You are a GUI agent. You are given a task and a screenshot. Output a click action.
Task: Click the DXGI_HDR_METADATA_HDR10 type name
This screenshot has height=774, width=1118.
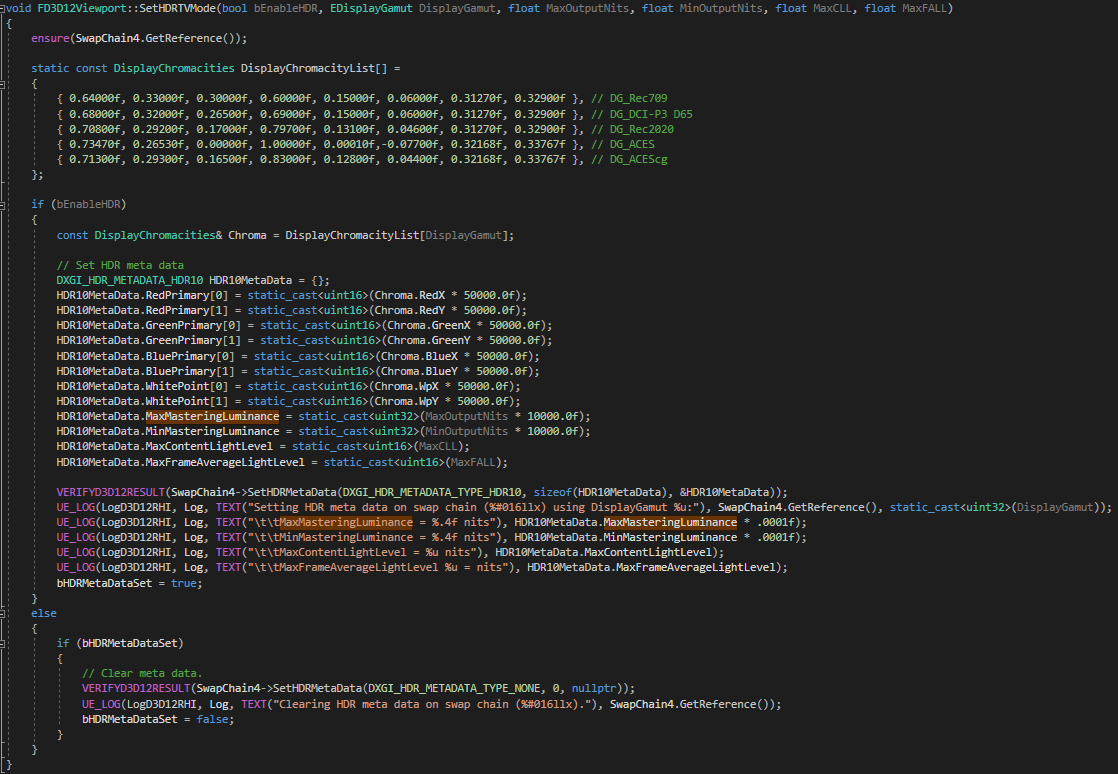coord(129,279)
